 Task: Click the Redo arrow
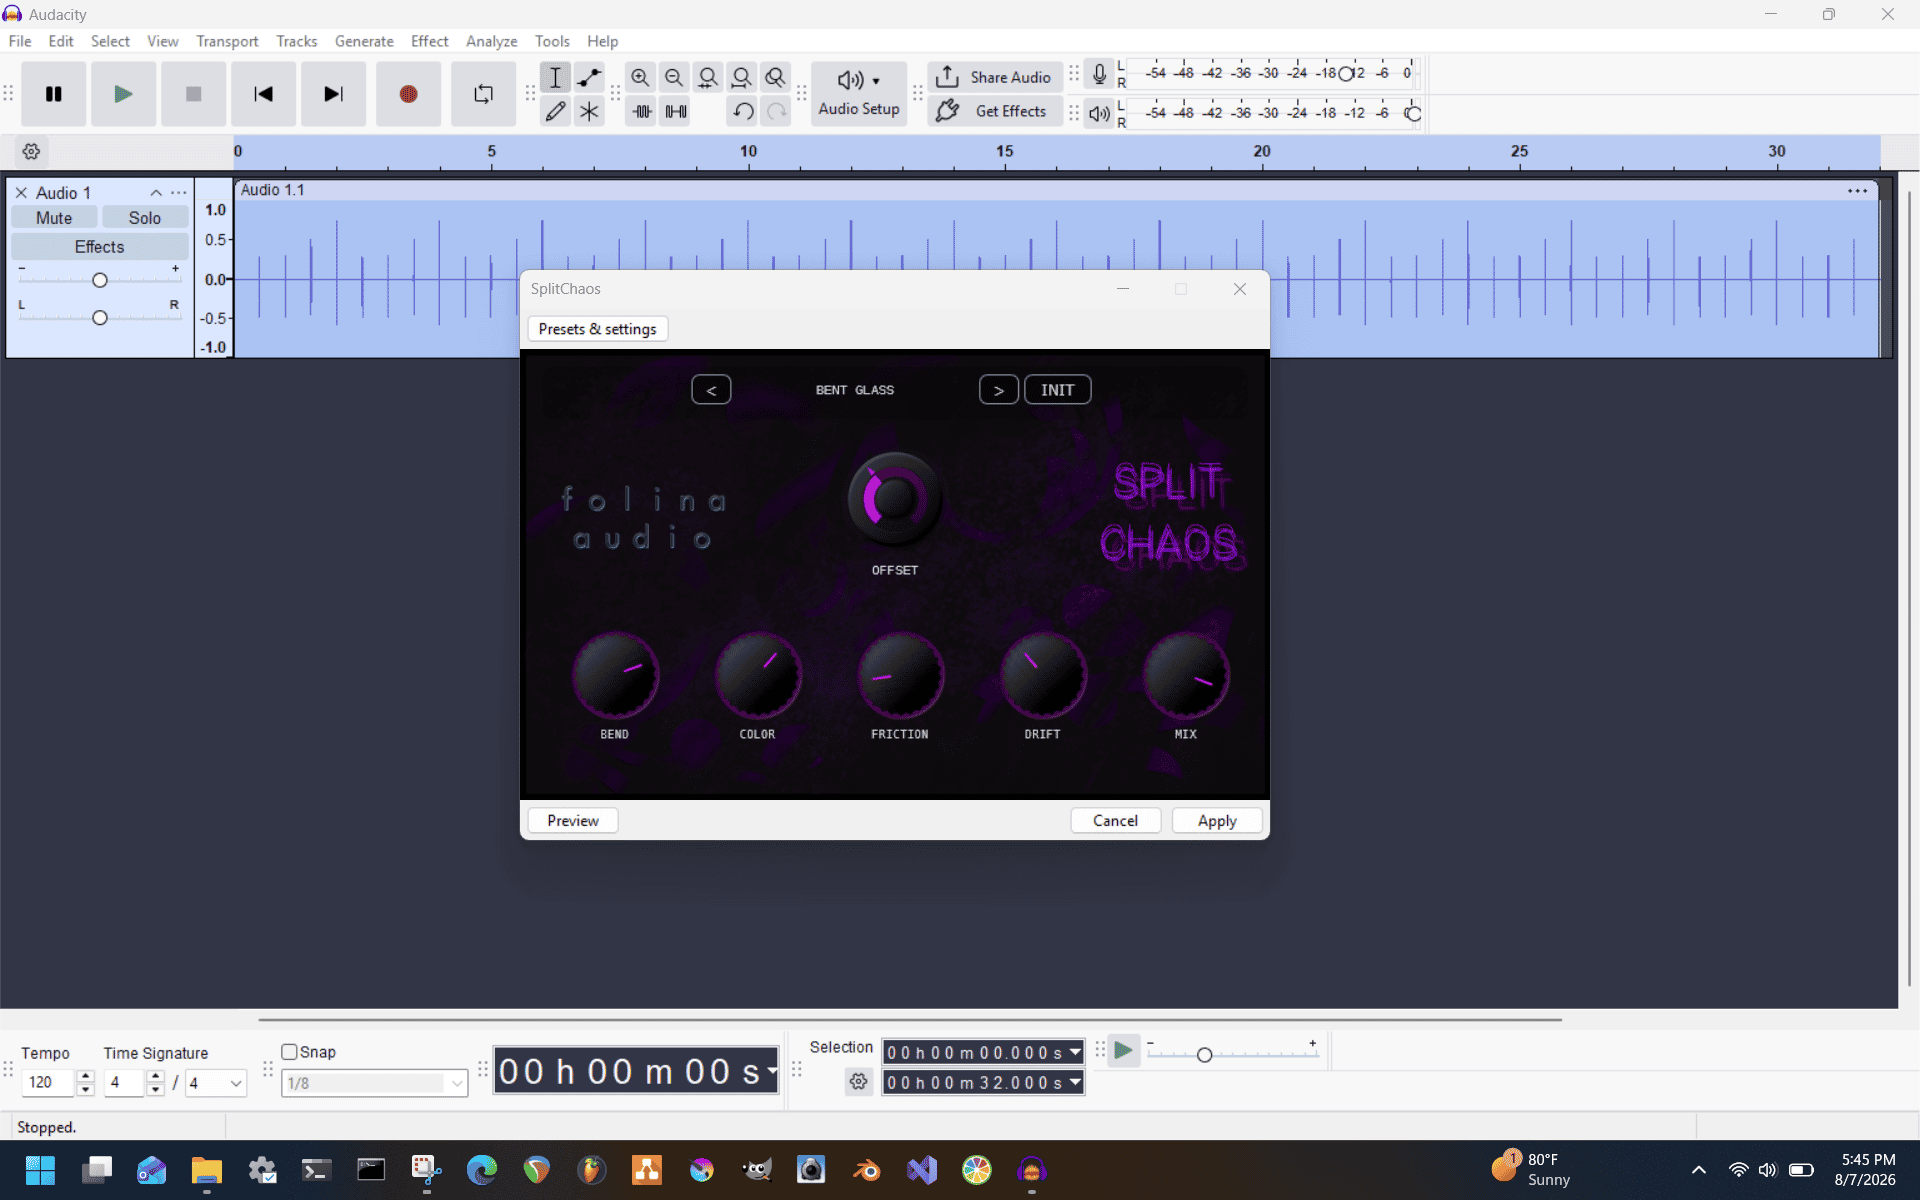coord(776,111)
